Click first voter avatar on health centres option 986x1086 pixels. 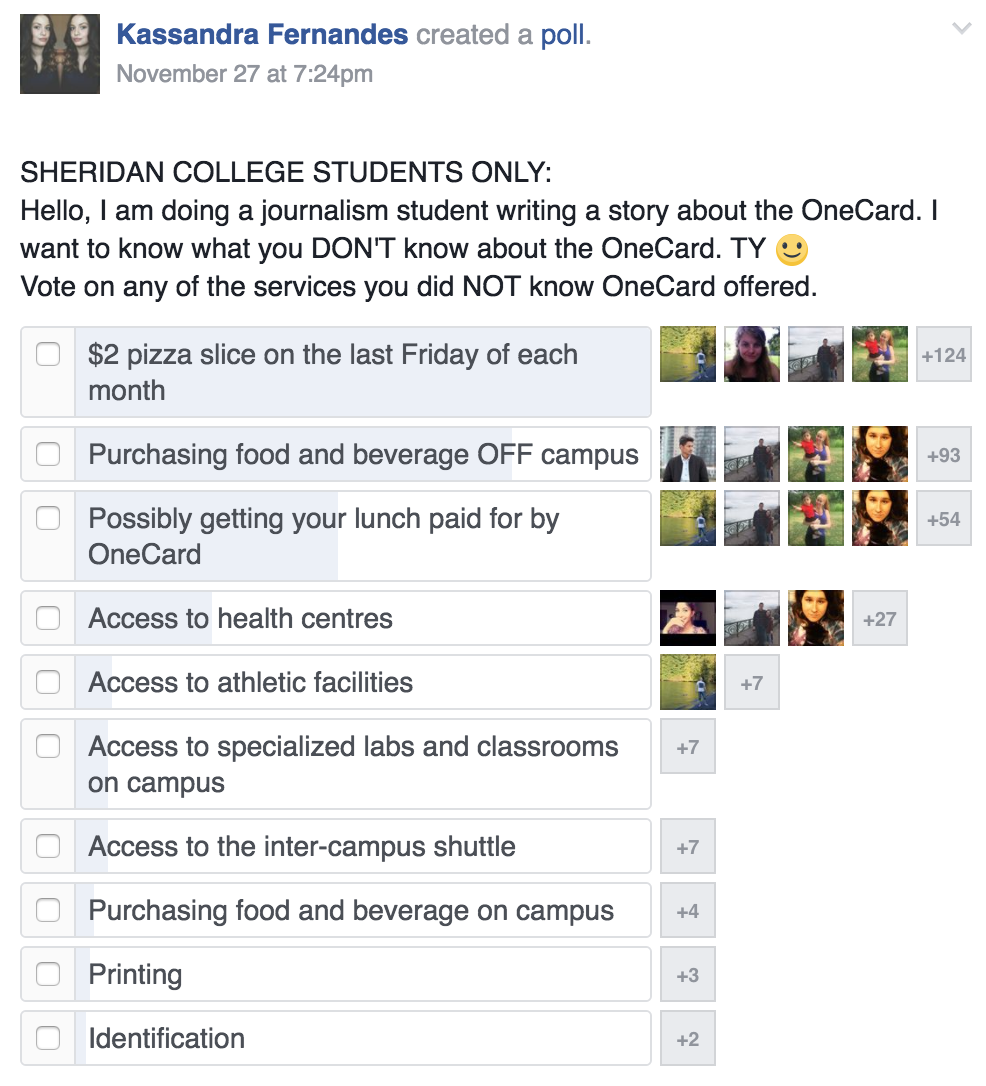pyautogui.click(x=688, y=618)
